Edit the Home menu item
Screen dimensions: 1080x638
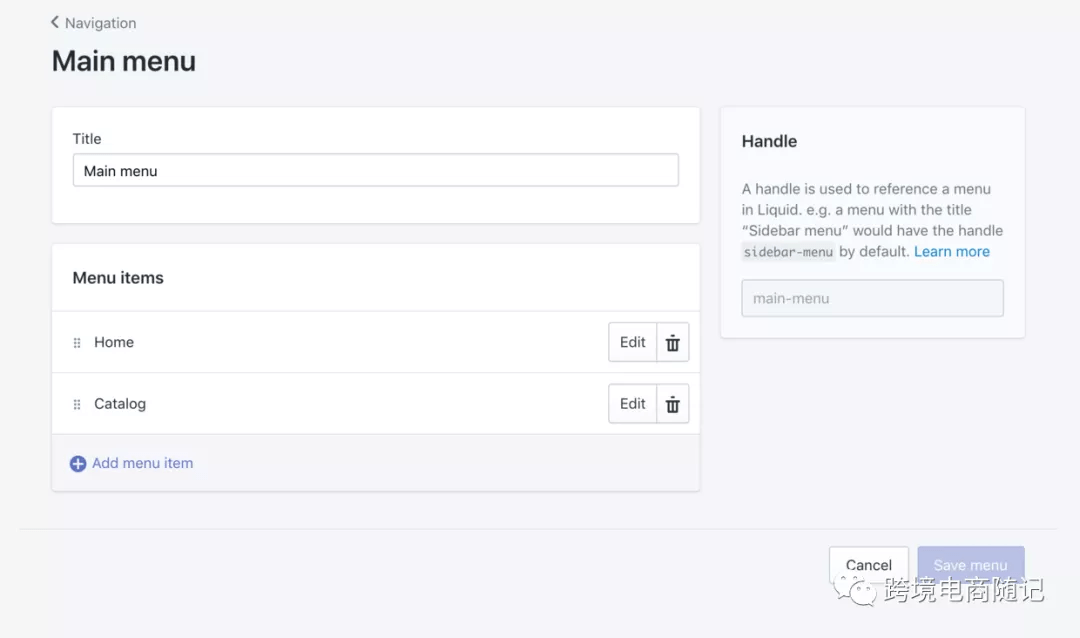click(x=632, y=342)
